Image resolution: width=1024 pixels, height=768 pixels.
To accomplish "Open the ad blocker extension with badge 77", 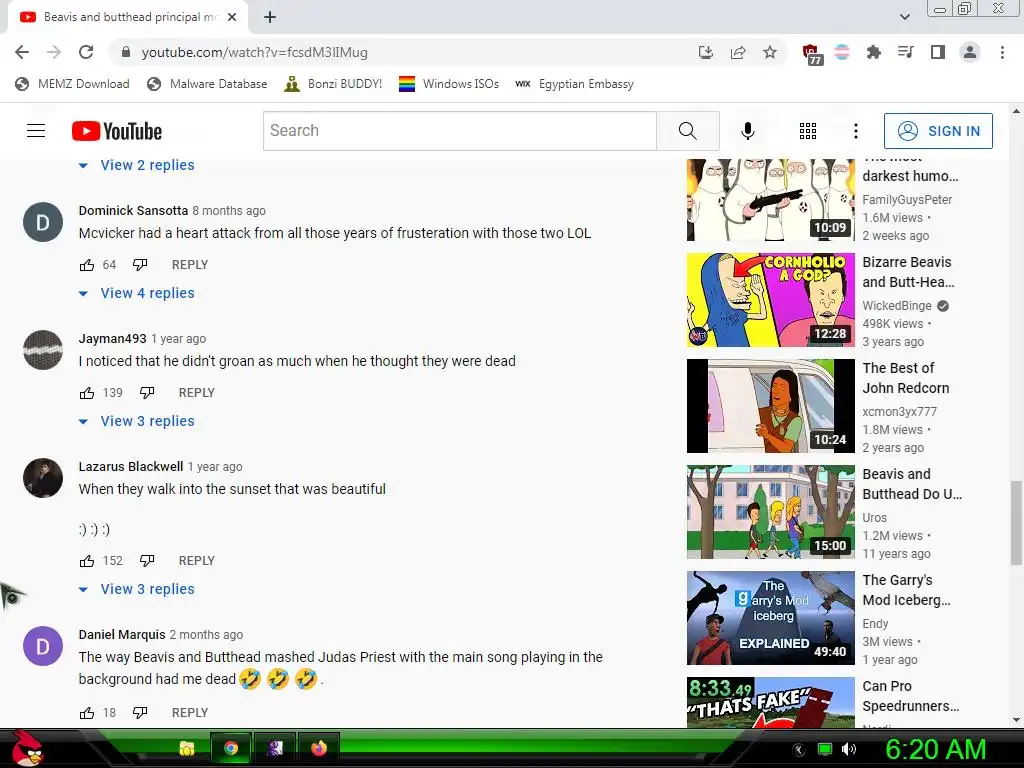I will (811, 54).
